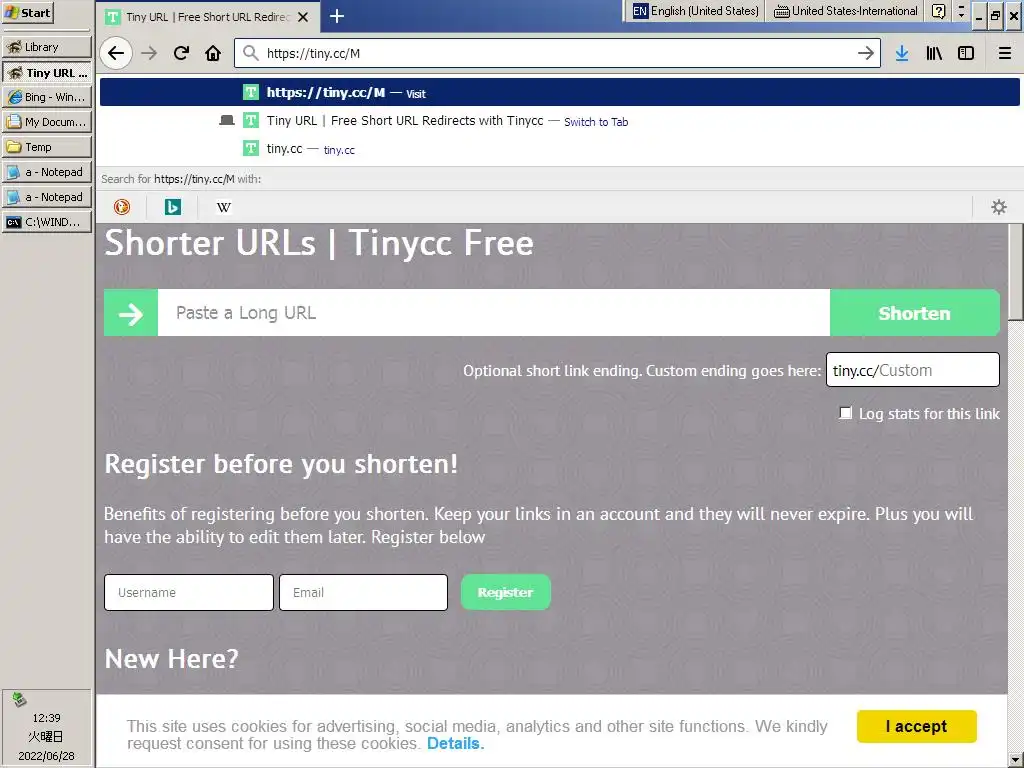
Task: Click the Go arrow in the address bar
Action: pyautogui.click(x=865, y=54)
